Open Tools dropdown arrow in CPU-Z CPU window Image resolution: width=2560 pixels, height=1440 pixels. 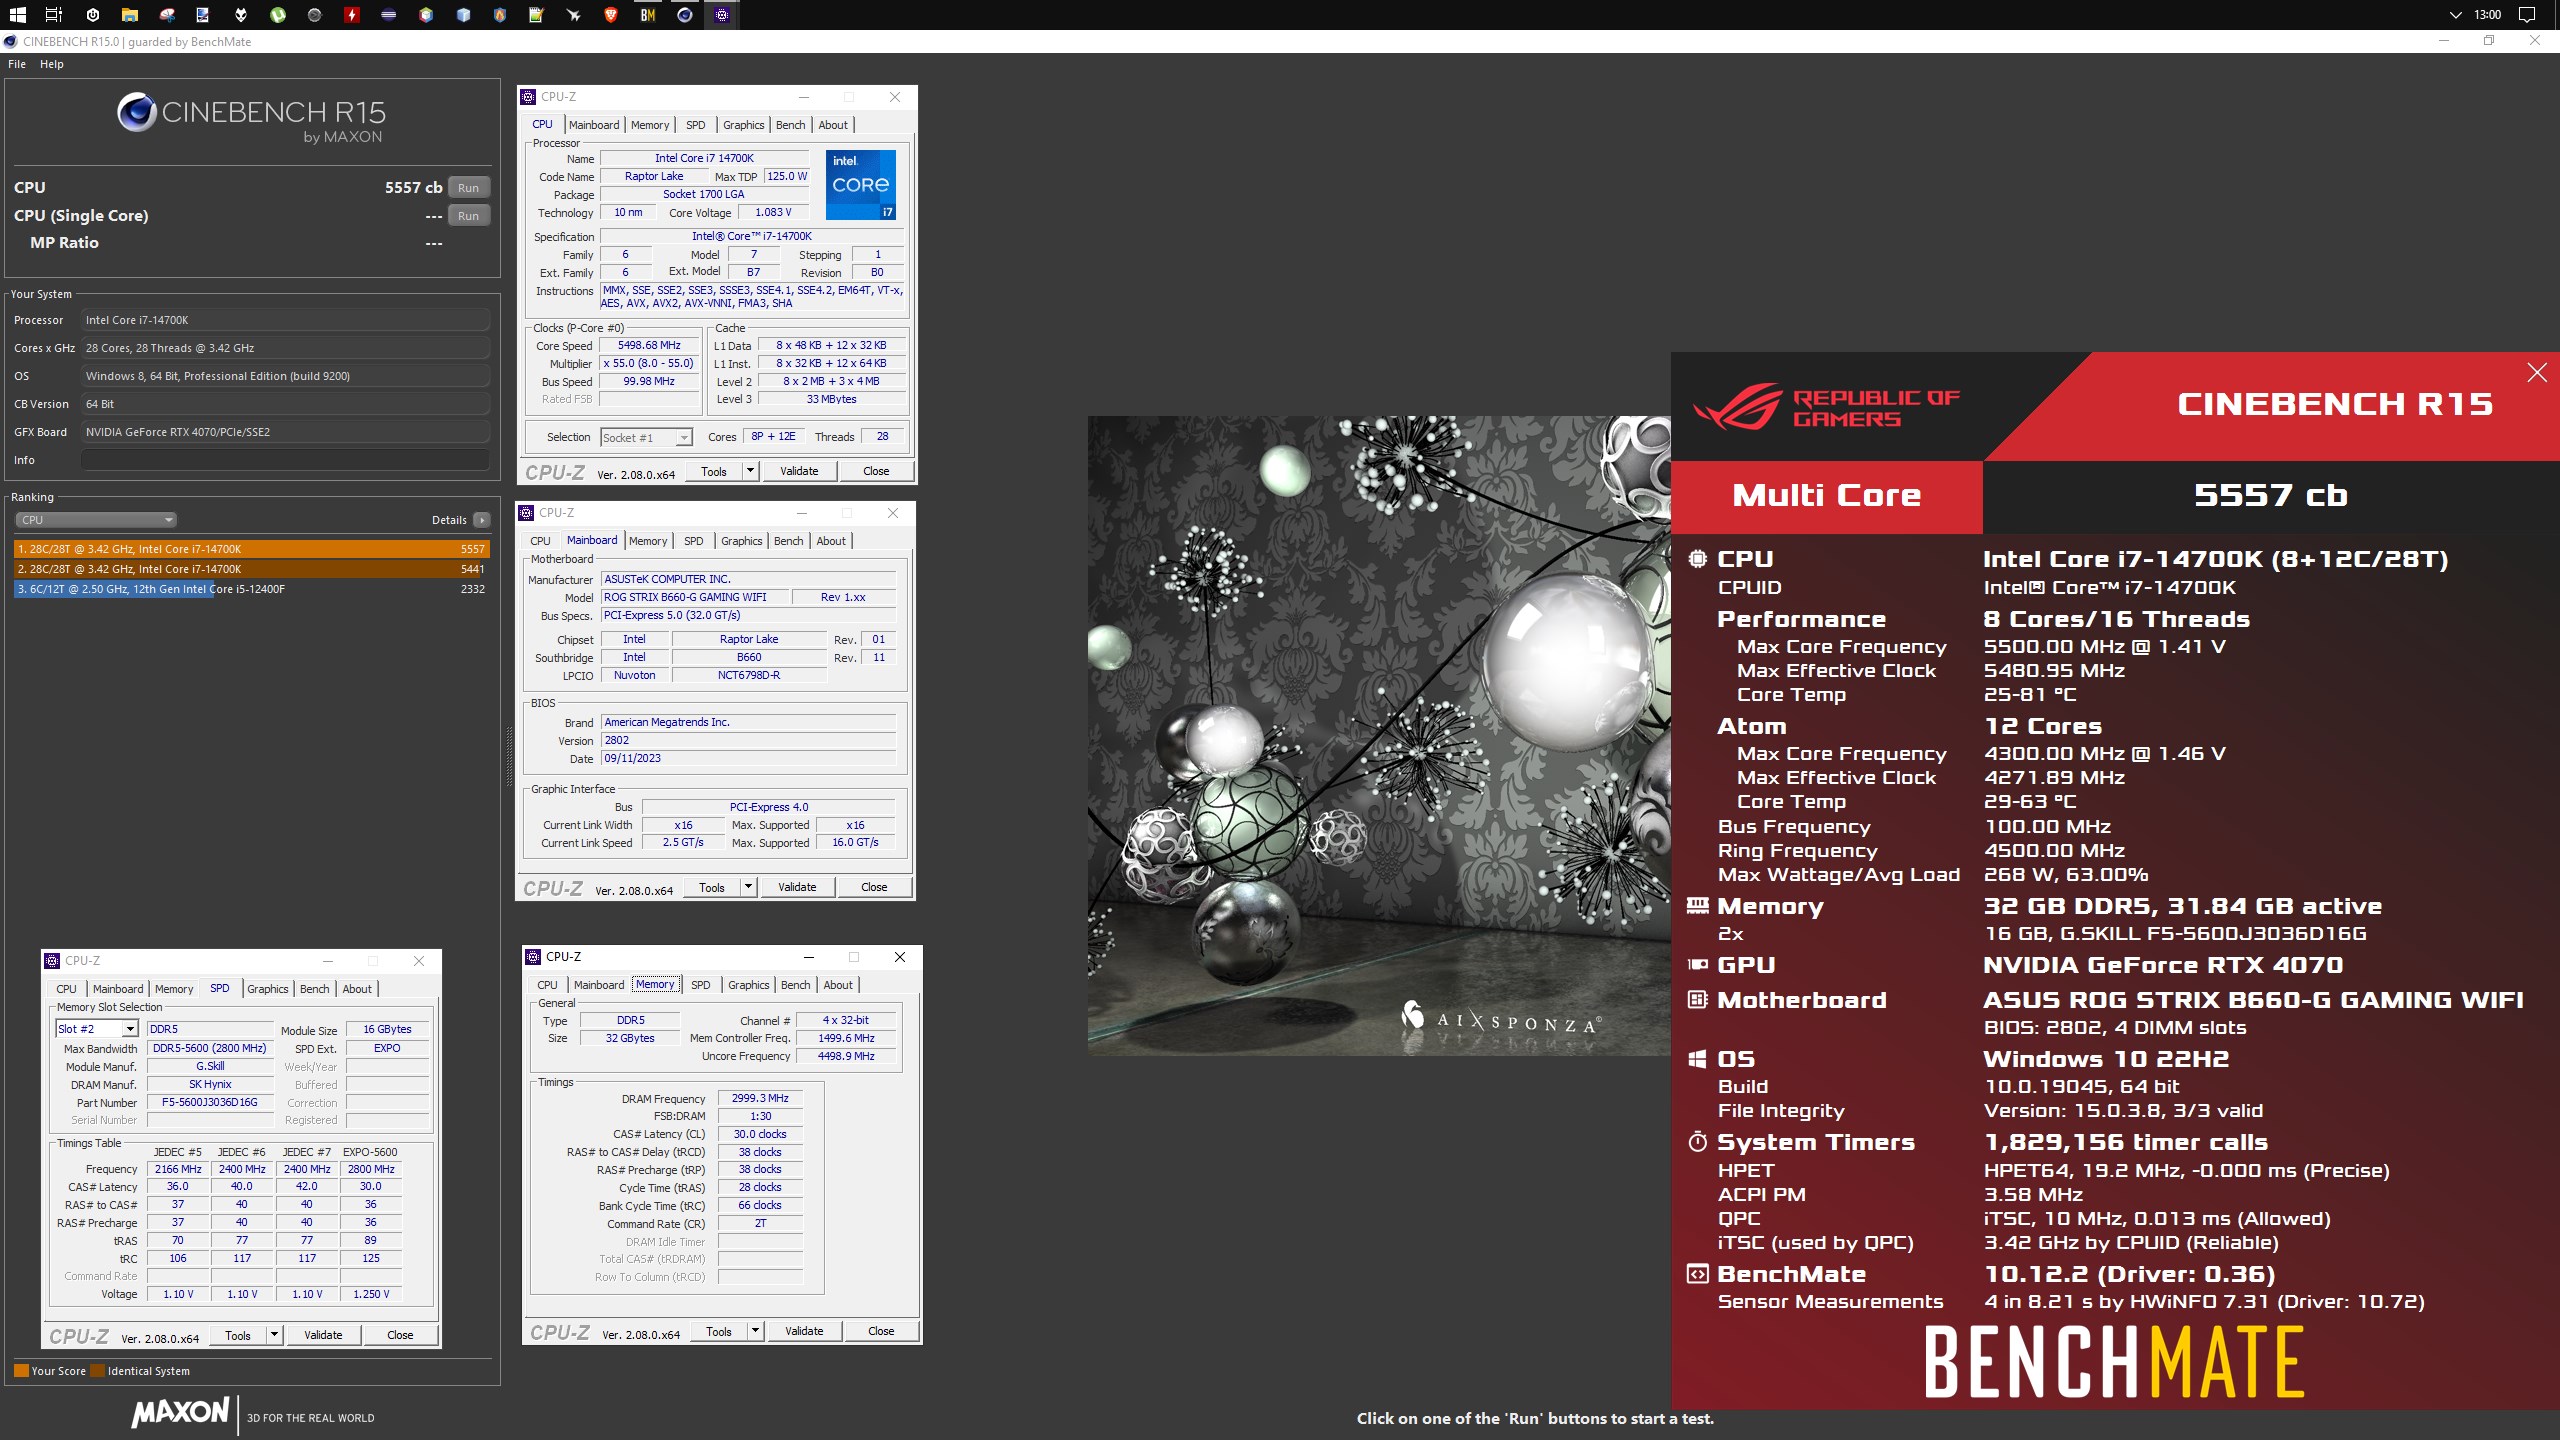tap(750, 471)
